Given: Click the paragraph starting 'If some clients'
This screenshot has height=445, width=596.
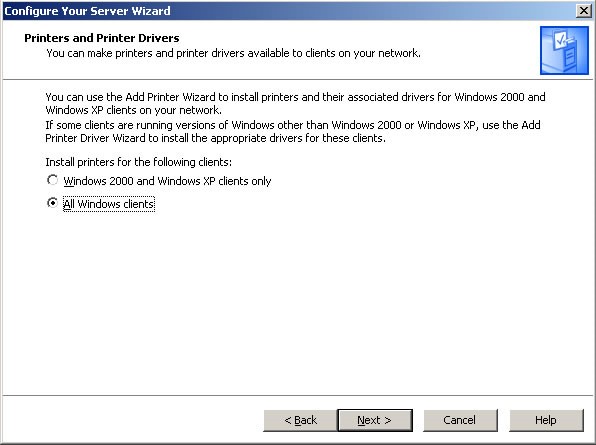Looking at the screenshot, I should coord(293,131).
